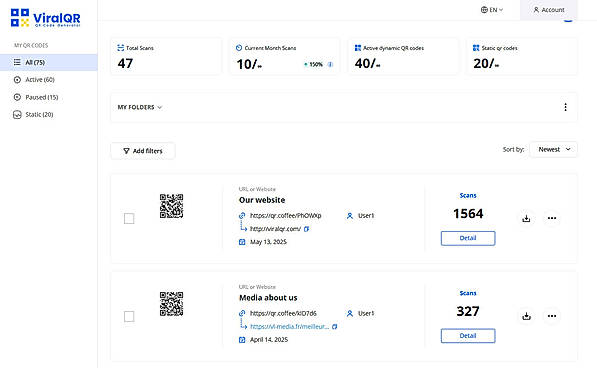Click the info icon next to 150%

(x=330, y=64)
